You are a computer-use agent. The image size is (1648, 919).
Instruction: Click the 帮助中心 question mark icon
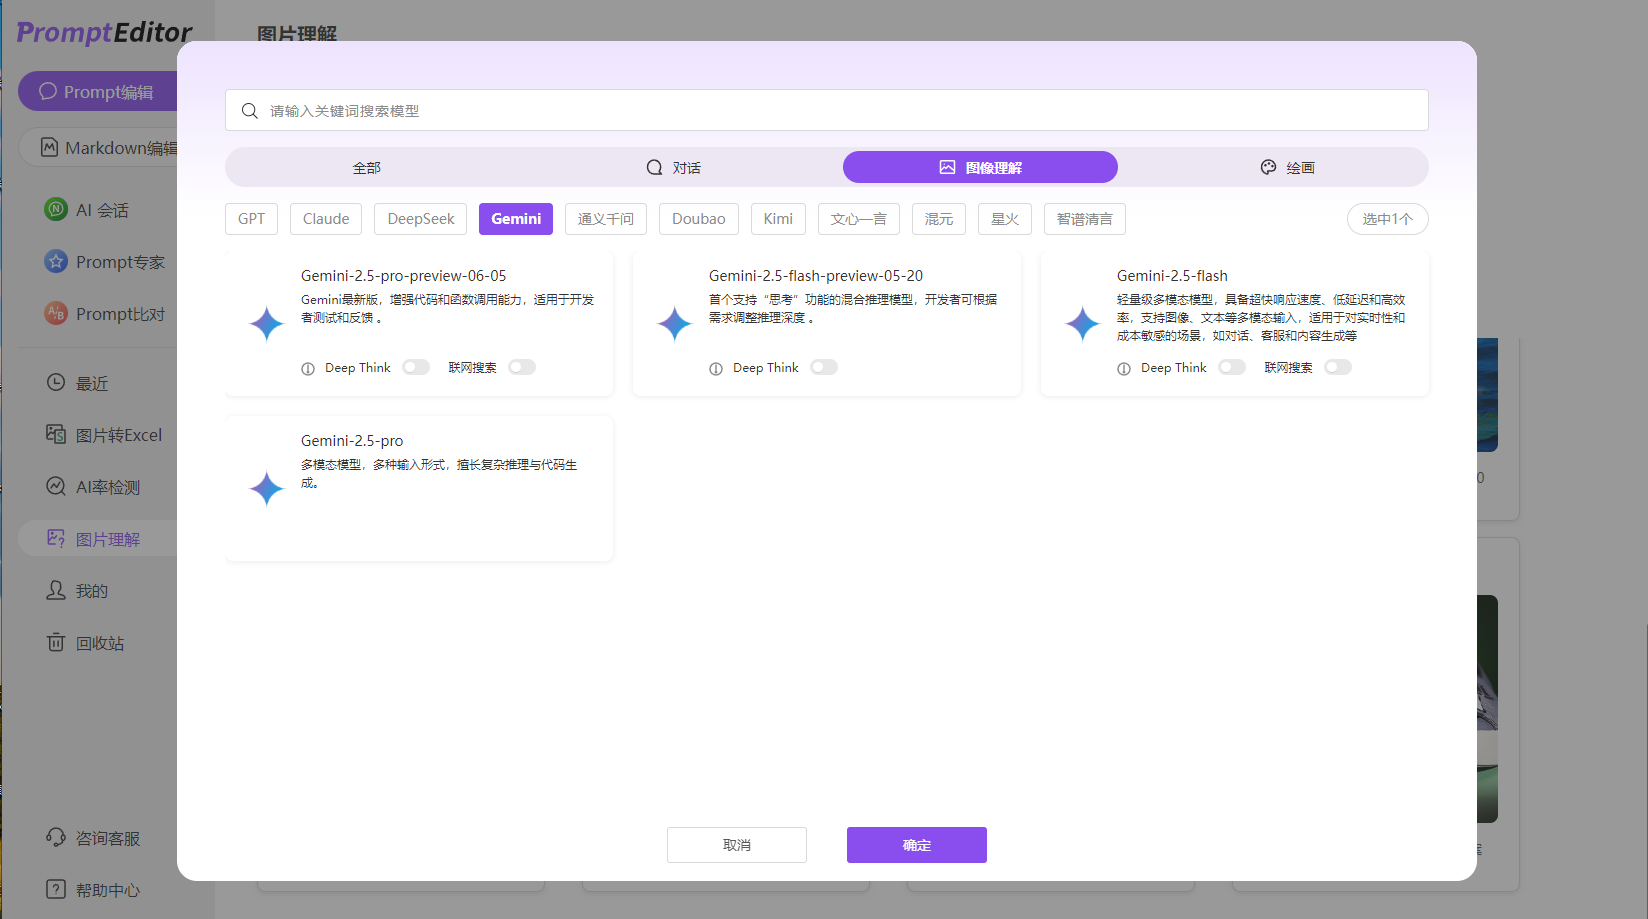[56, 889]
